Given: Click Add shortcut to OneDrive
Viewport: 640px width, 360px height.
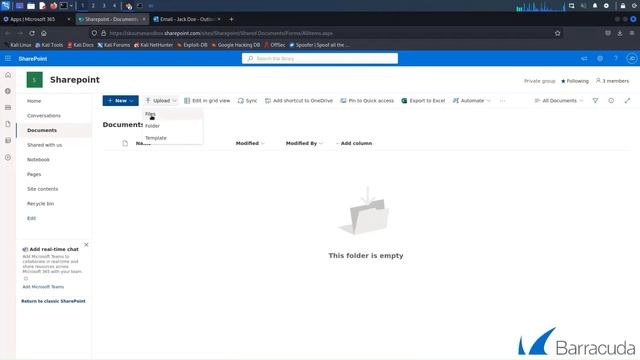Looking at the screenshot, I should click(299, 100).
